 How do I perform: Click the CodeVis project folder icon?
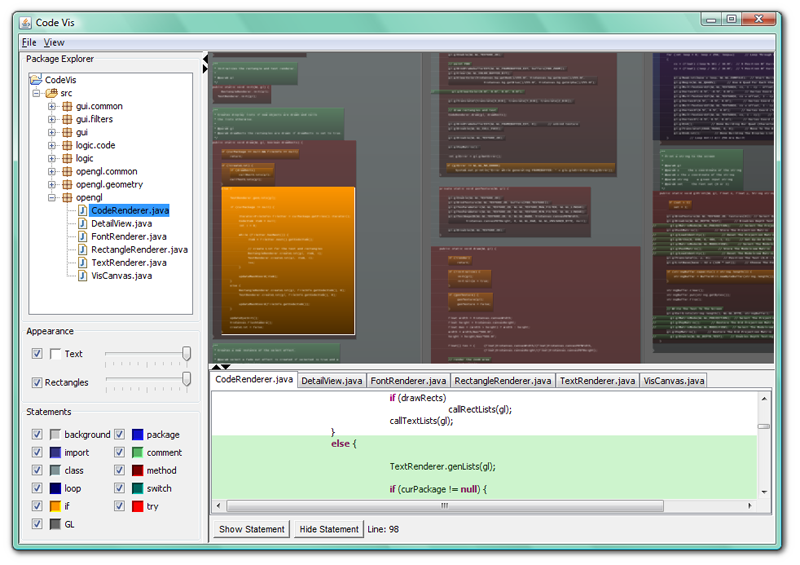coord(36,80)
